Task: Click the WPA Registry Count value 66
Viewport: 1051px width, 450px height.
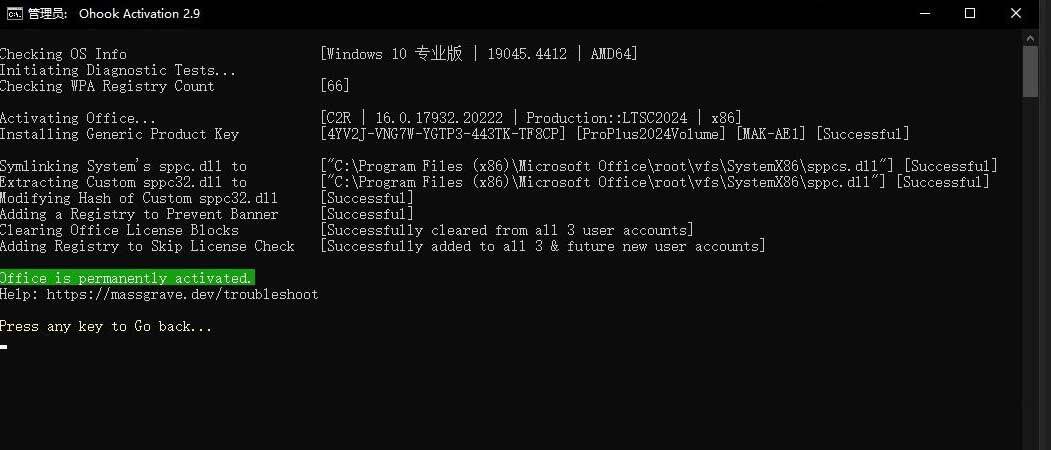Action: [335, 86]
